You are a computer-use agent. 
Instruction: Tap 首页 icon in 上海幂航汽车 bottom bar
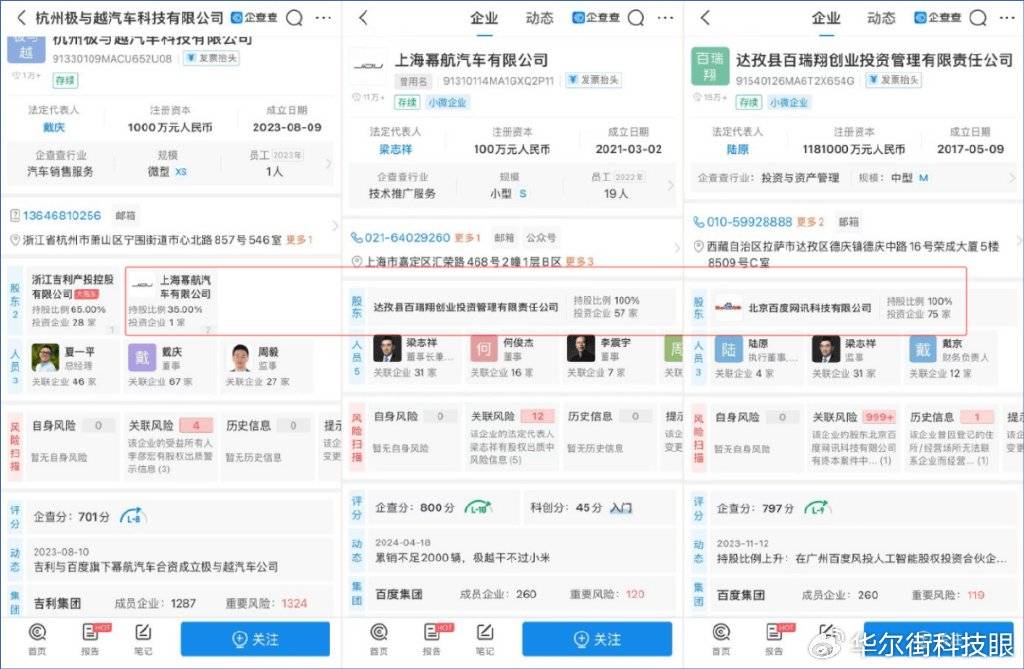click(379, 638)
